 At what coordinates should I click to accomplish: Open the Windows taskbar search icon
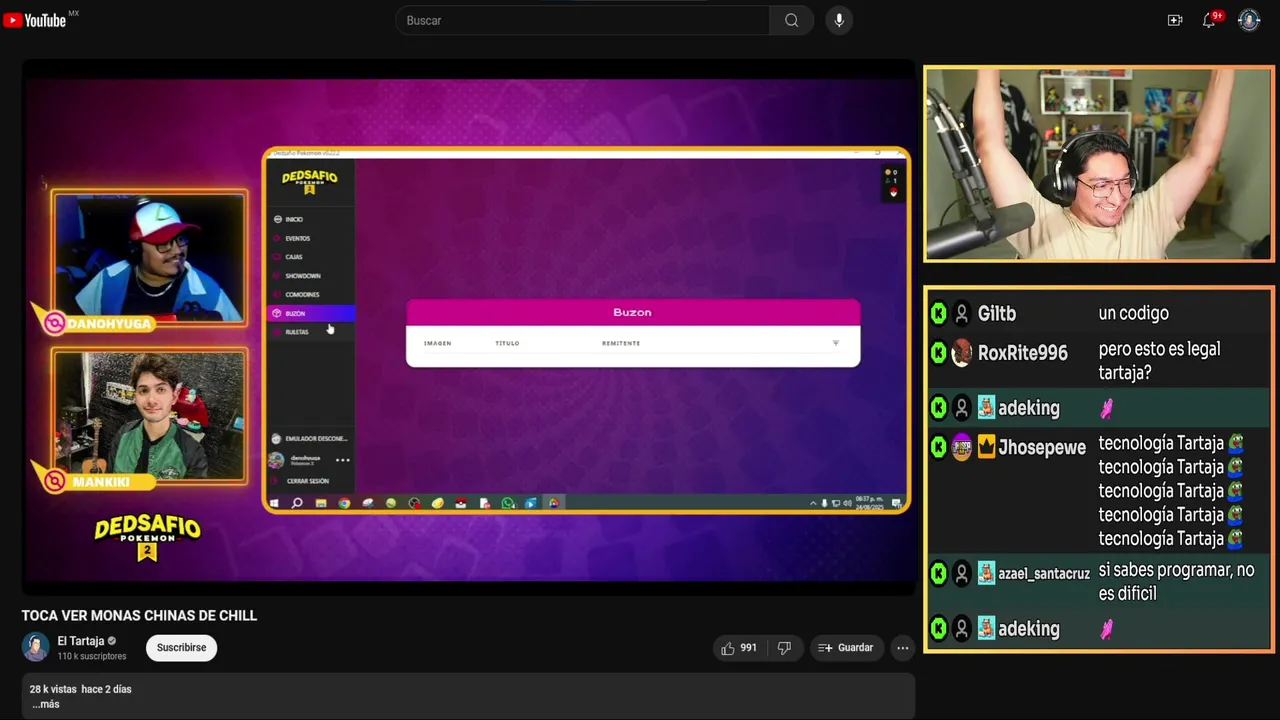[297, 503]
